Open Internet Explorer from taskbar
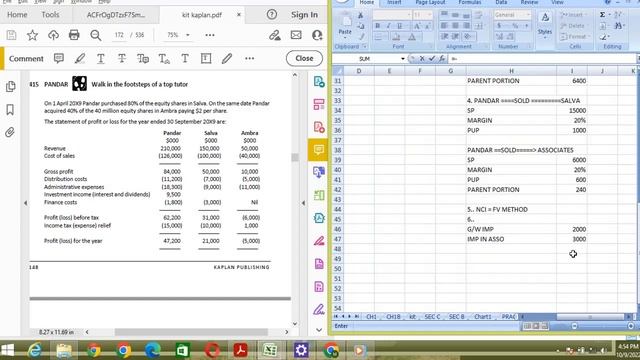 pos(35,350)
